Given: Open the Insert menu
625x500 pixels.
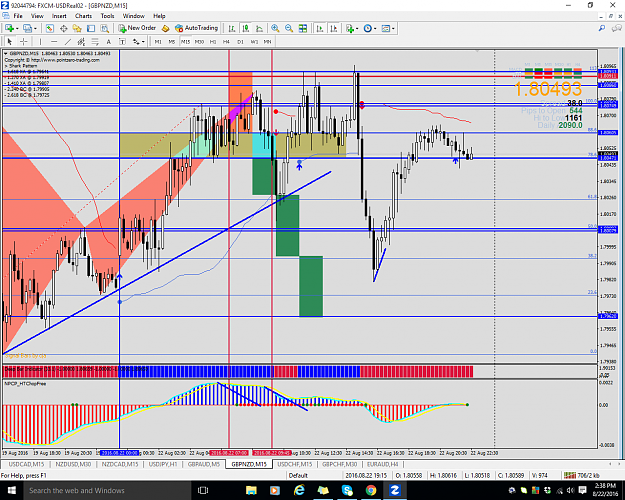Looking at the screenshot, I should 59,16.
